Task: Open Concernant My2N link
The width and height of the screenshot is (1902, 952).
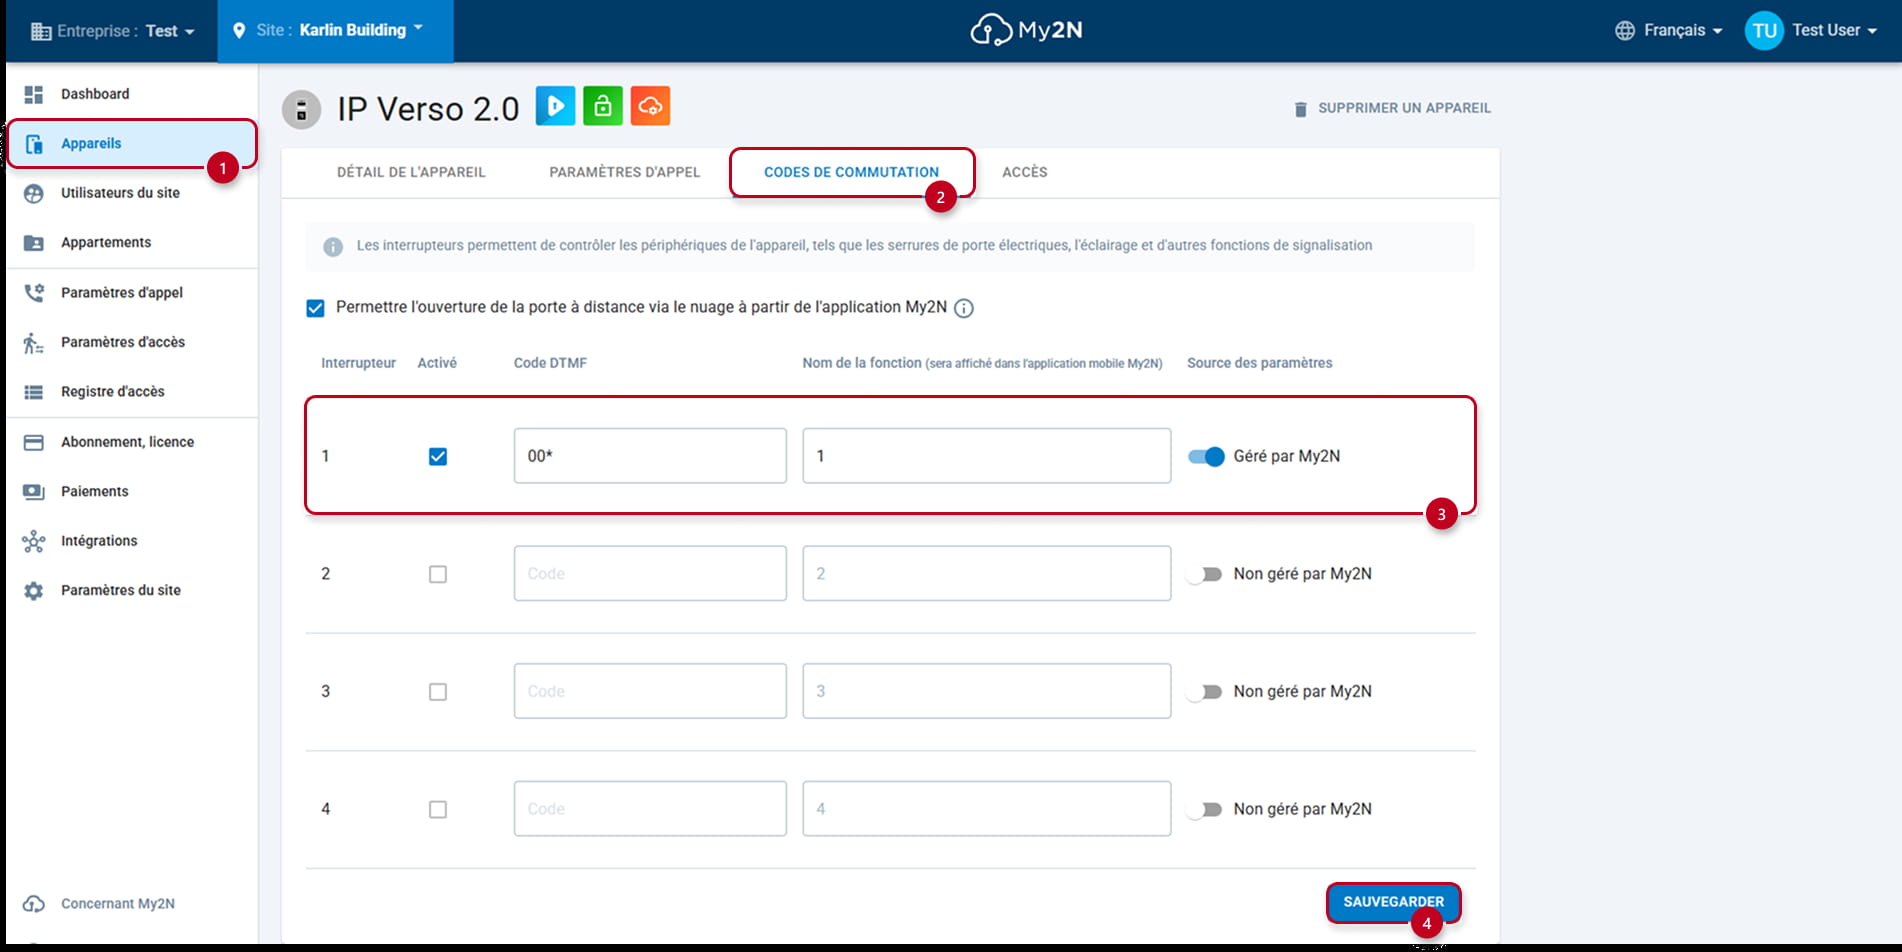Action: pyautogui.click(x=117, y=904)
